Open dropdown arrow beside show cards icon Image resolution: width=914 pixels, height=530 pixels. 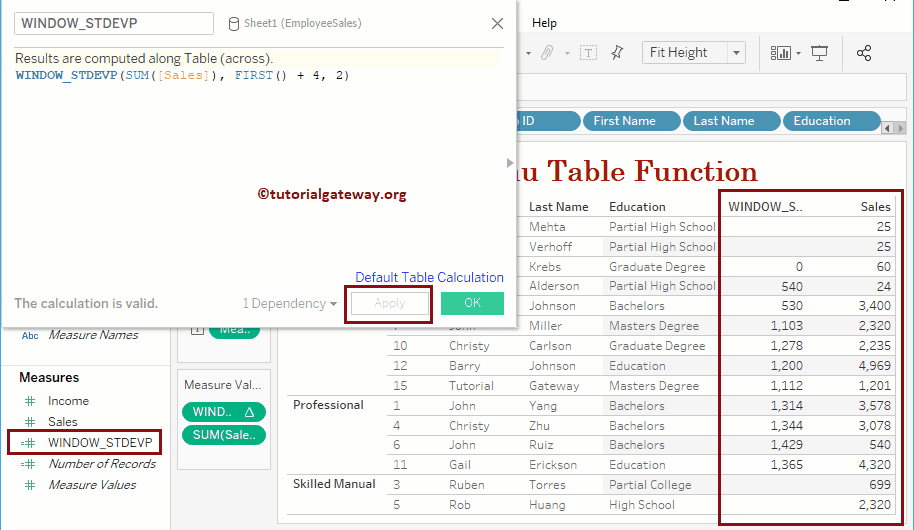click(799, 53)
